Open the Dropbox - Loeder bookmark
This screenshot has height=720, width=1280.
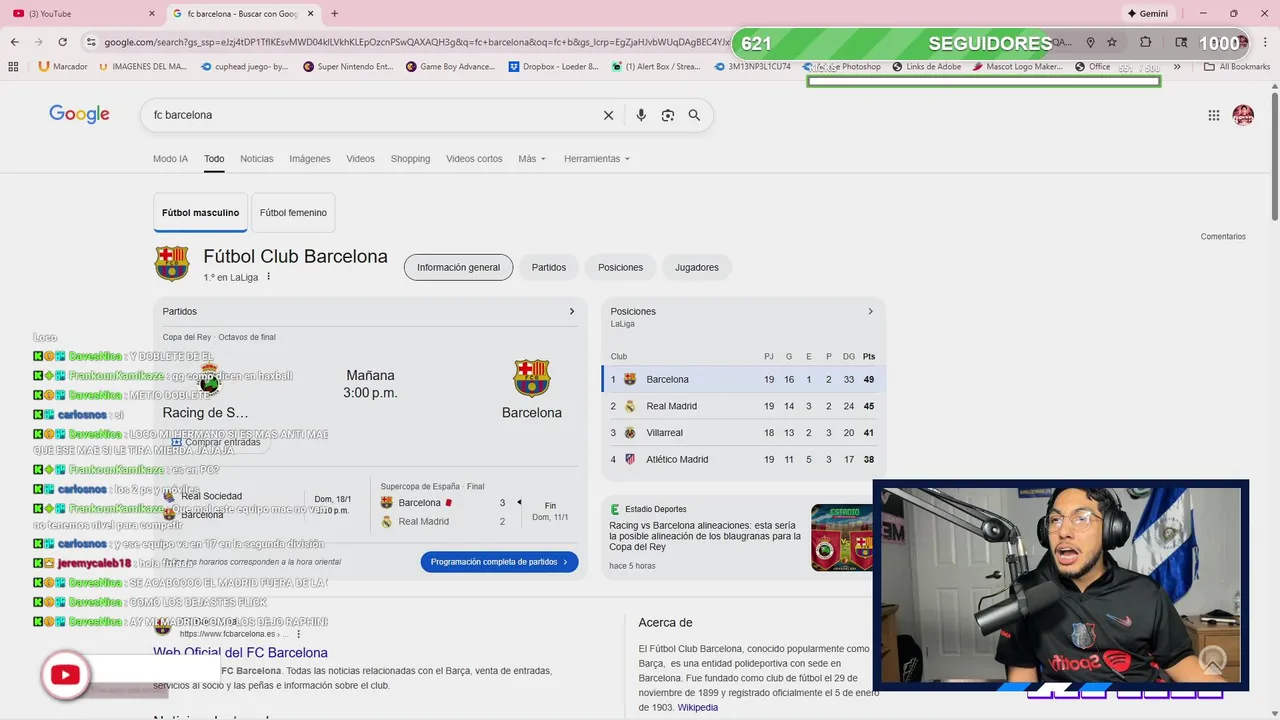coord(553,67)
